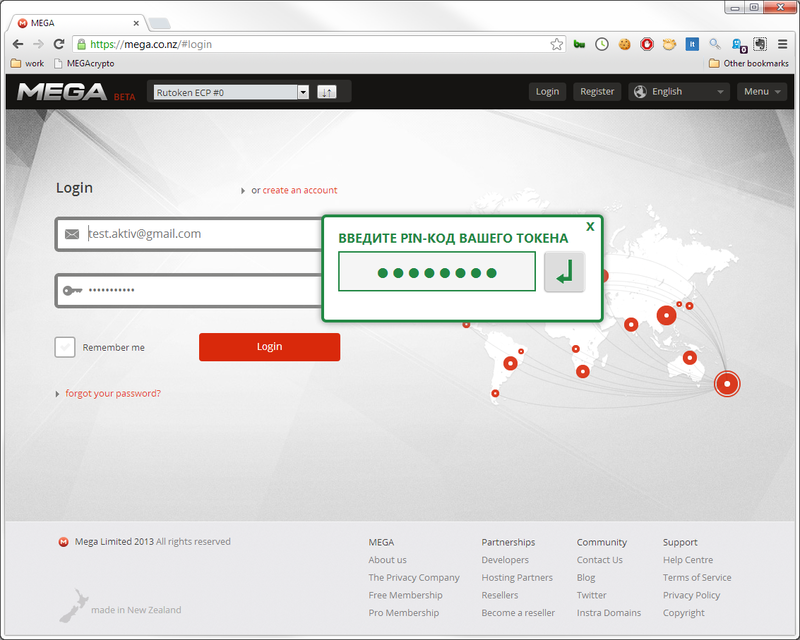Expand the Rutoken ECP #0 dropdown
Screen dimensions: 800x640
click(x=231, y=92)
